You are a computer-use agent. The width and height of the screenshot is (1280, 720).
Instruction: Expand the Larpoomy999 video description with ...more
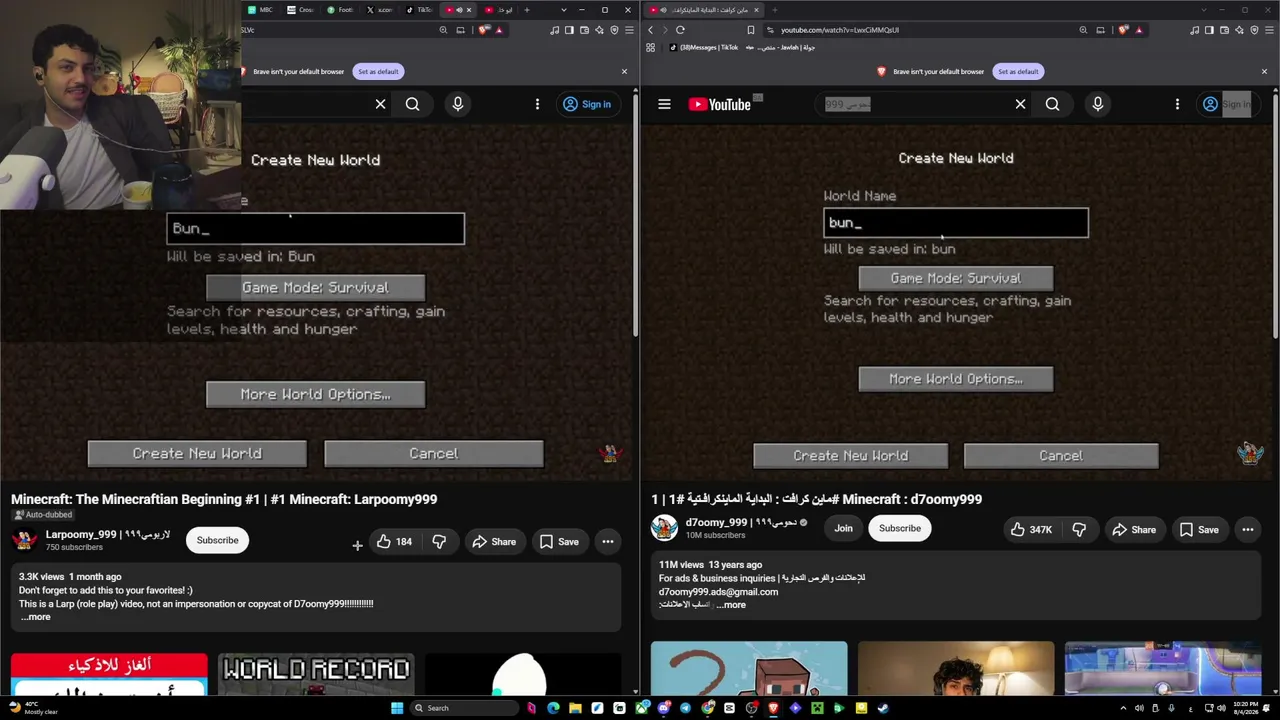(x=36, y=617)
